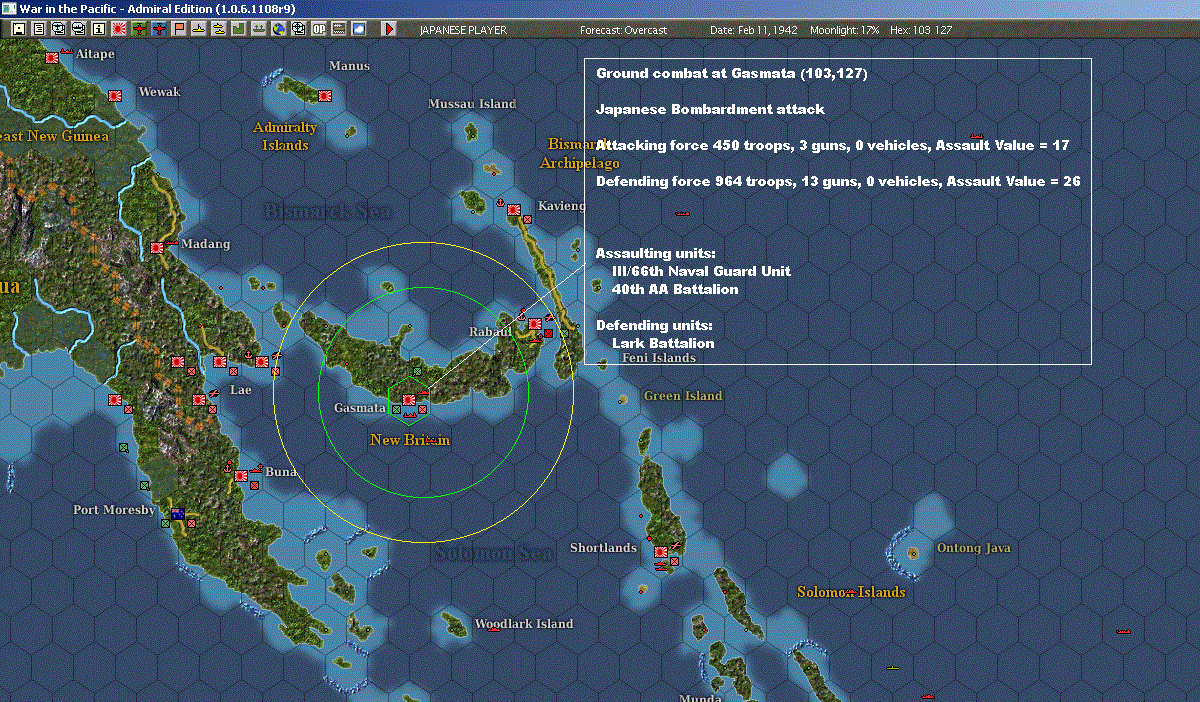Click the OP toolbar button
1200x702 pixels.
(x=317, y=29)
